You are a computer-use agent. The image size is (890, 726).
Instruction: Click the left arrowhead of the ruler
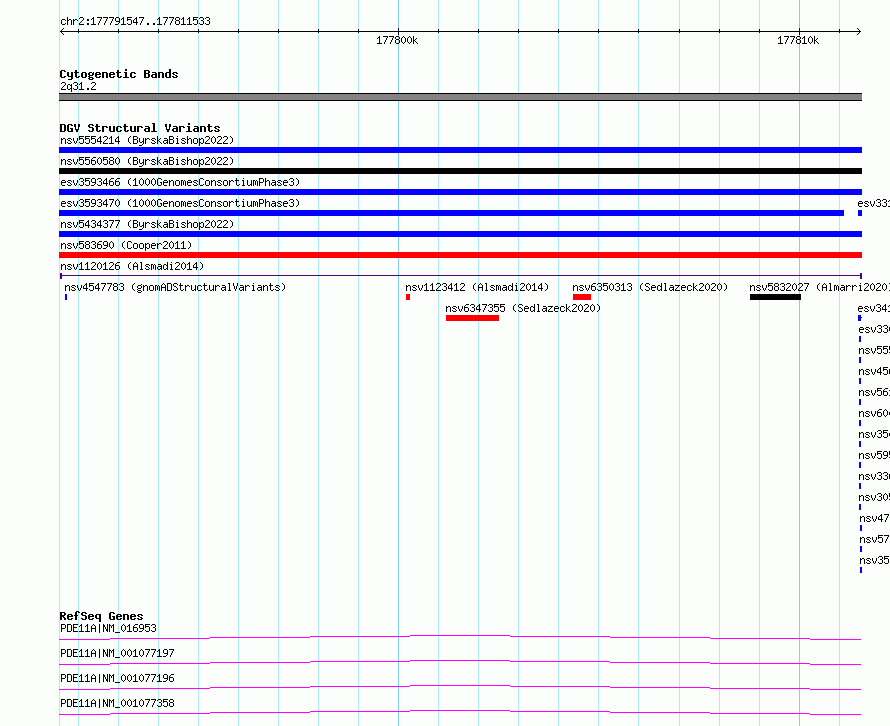pyautogui.click(x=62, y=32)
